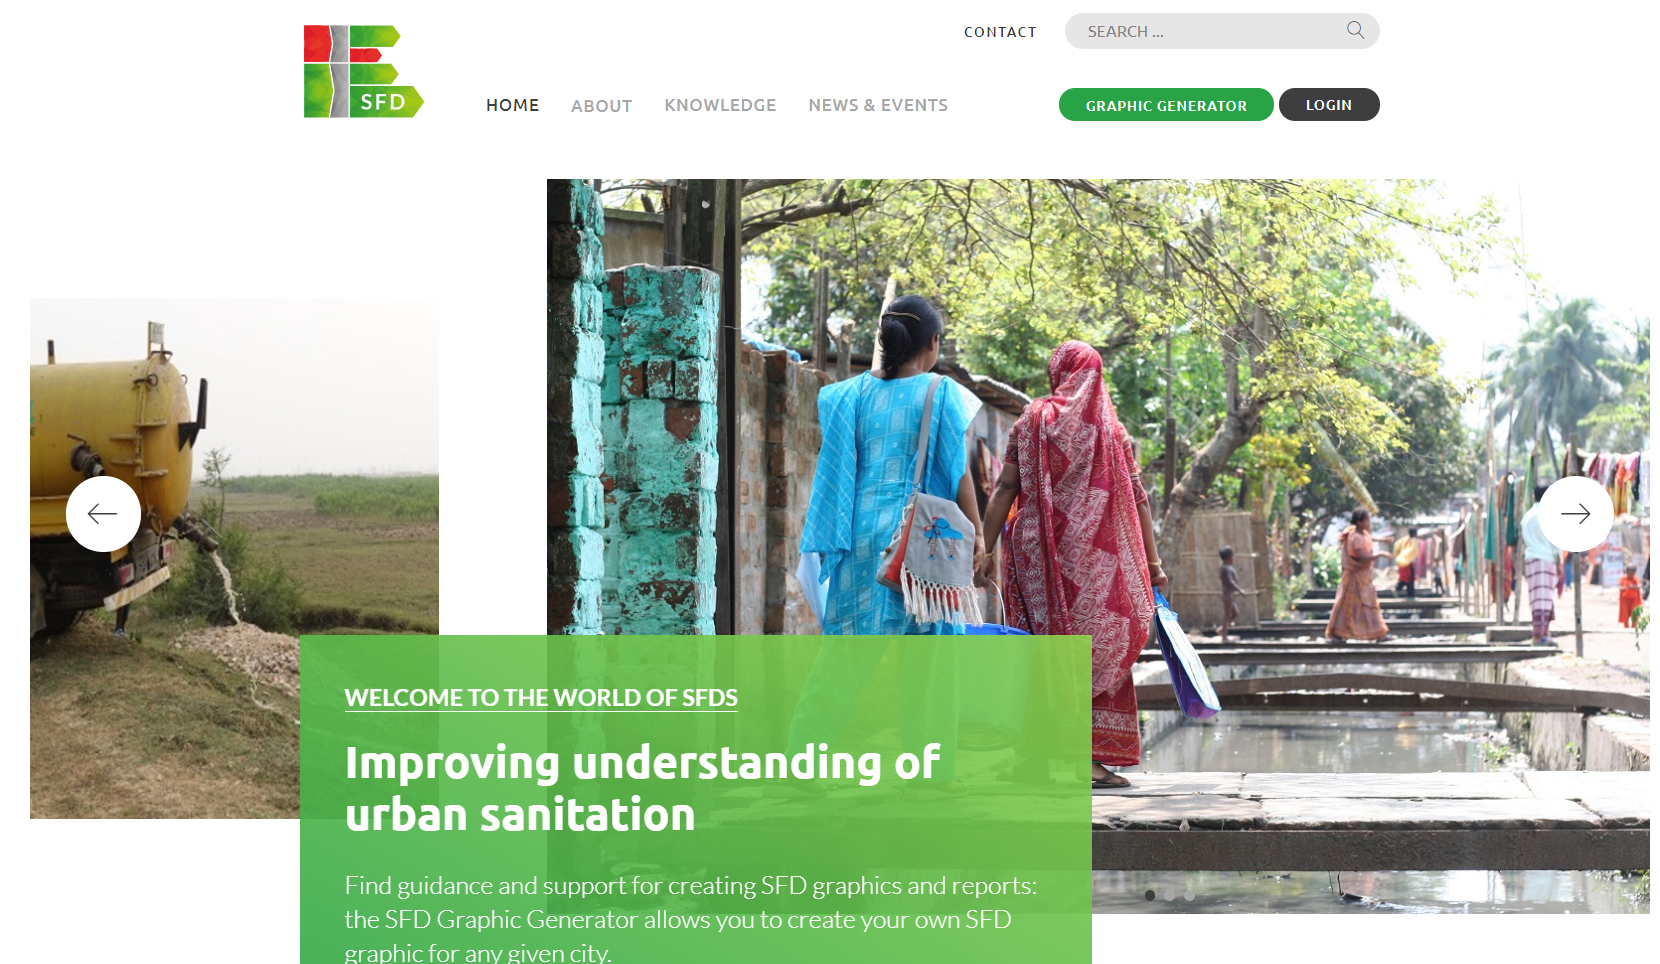The height and width of the screenshot is (964, 1660).
Task: Click the SFD logo
Action: tap(364, 71)
